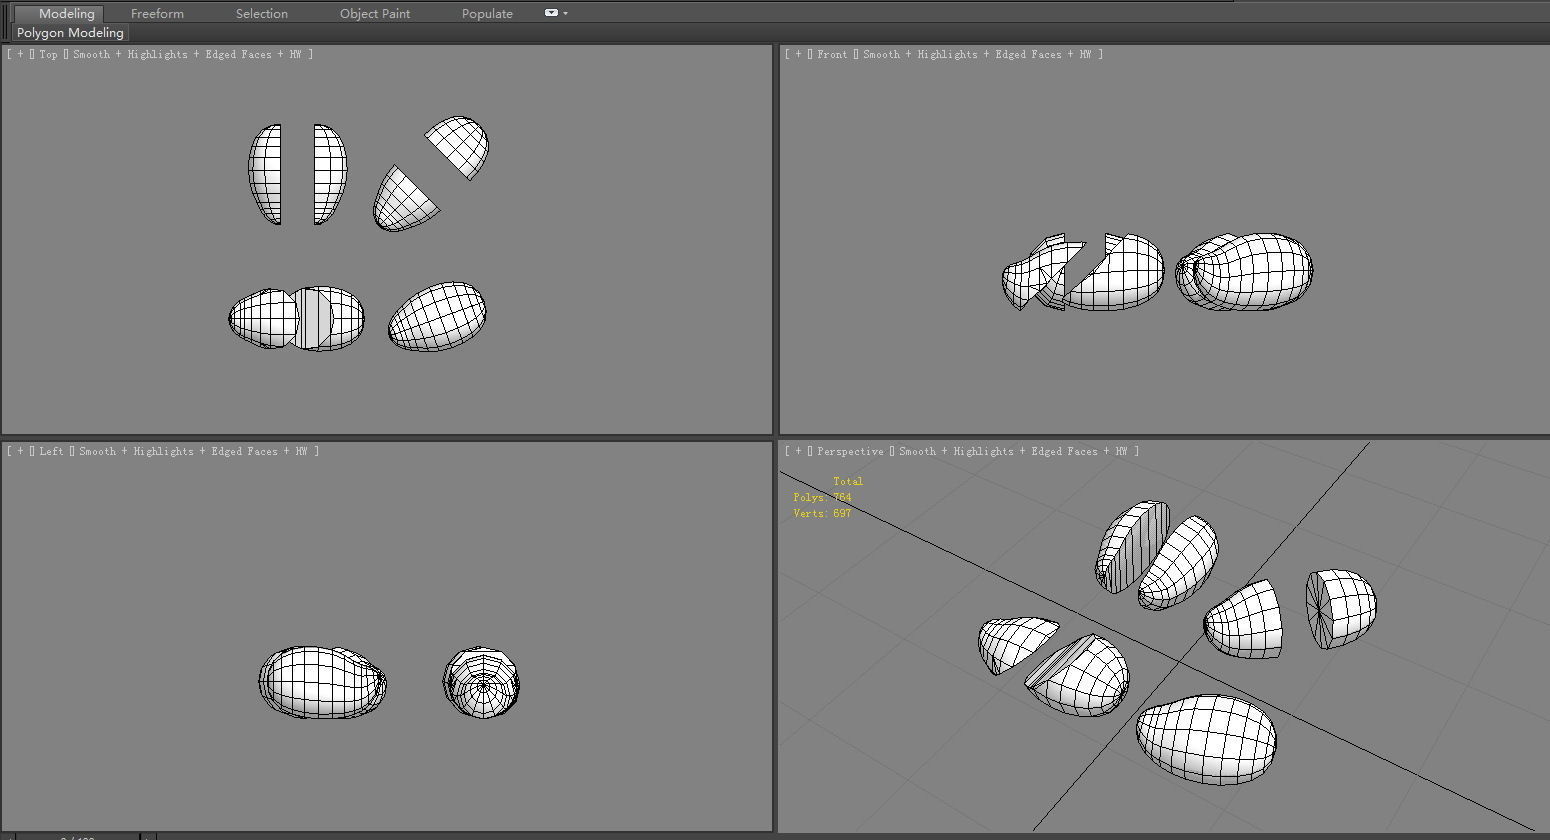The height and width of the screenshot is (840, 1550).
Task: Expand the Polygon Modeling panel
Action: tap(70, 33)
